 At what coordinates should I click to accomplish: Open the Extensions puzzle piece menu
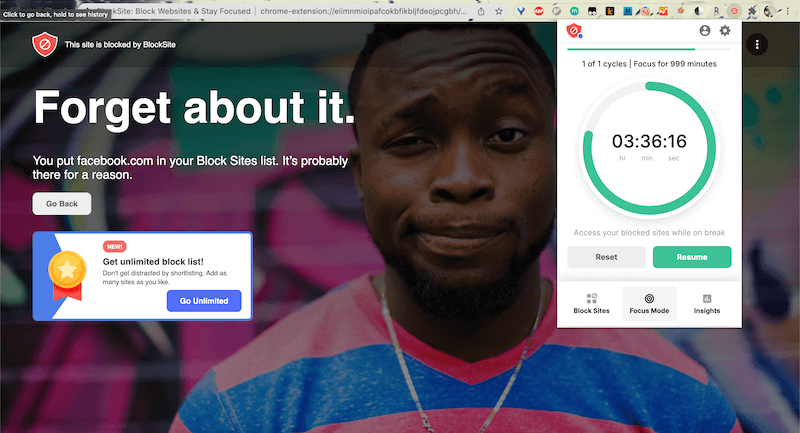(752, 11)
